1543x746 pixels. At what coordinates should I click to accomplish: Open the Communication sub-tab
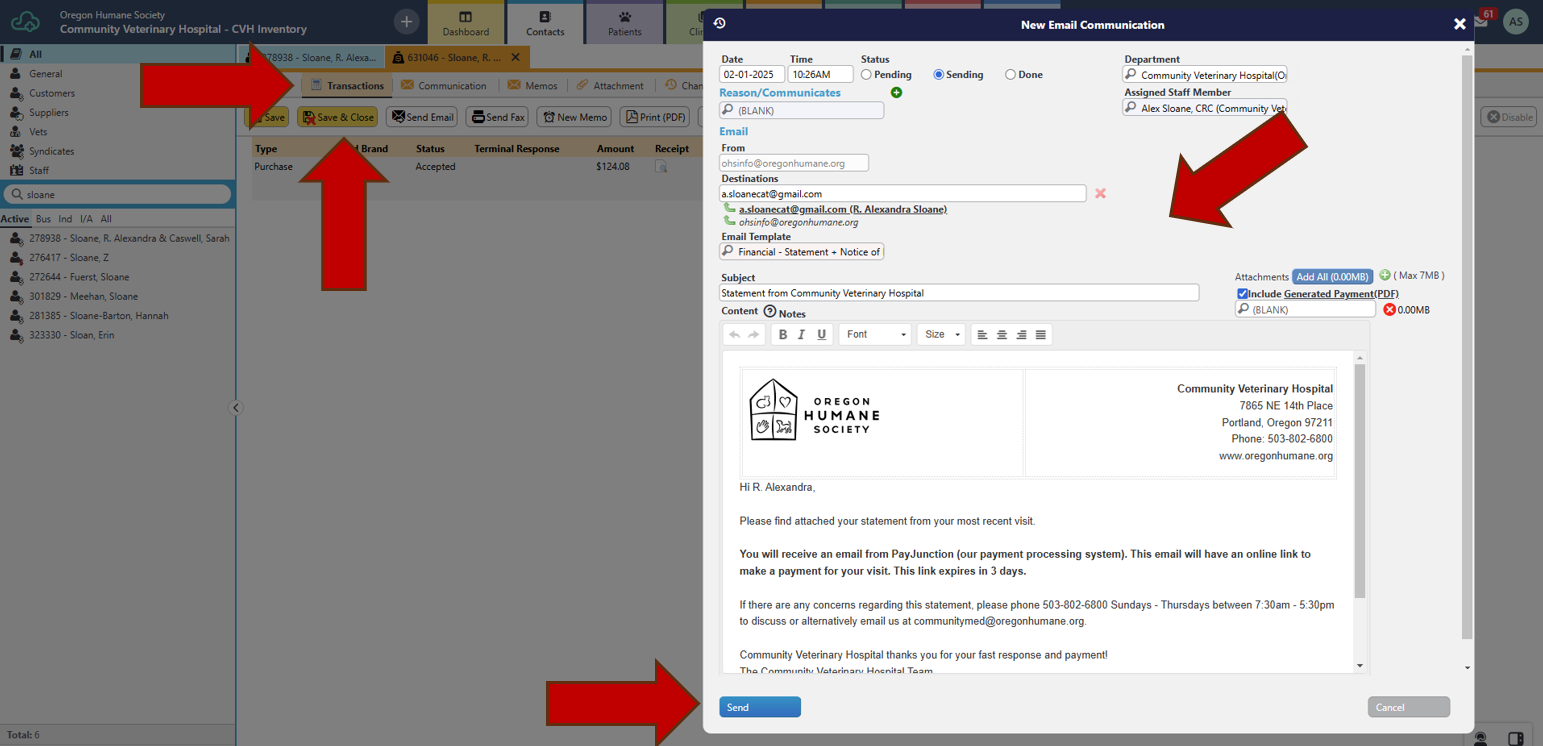click(443, 86)
